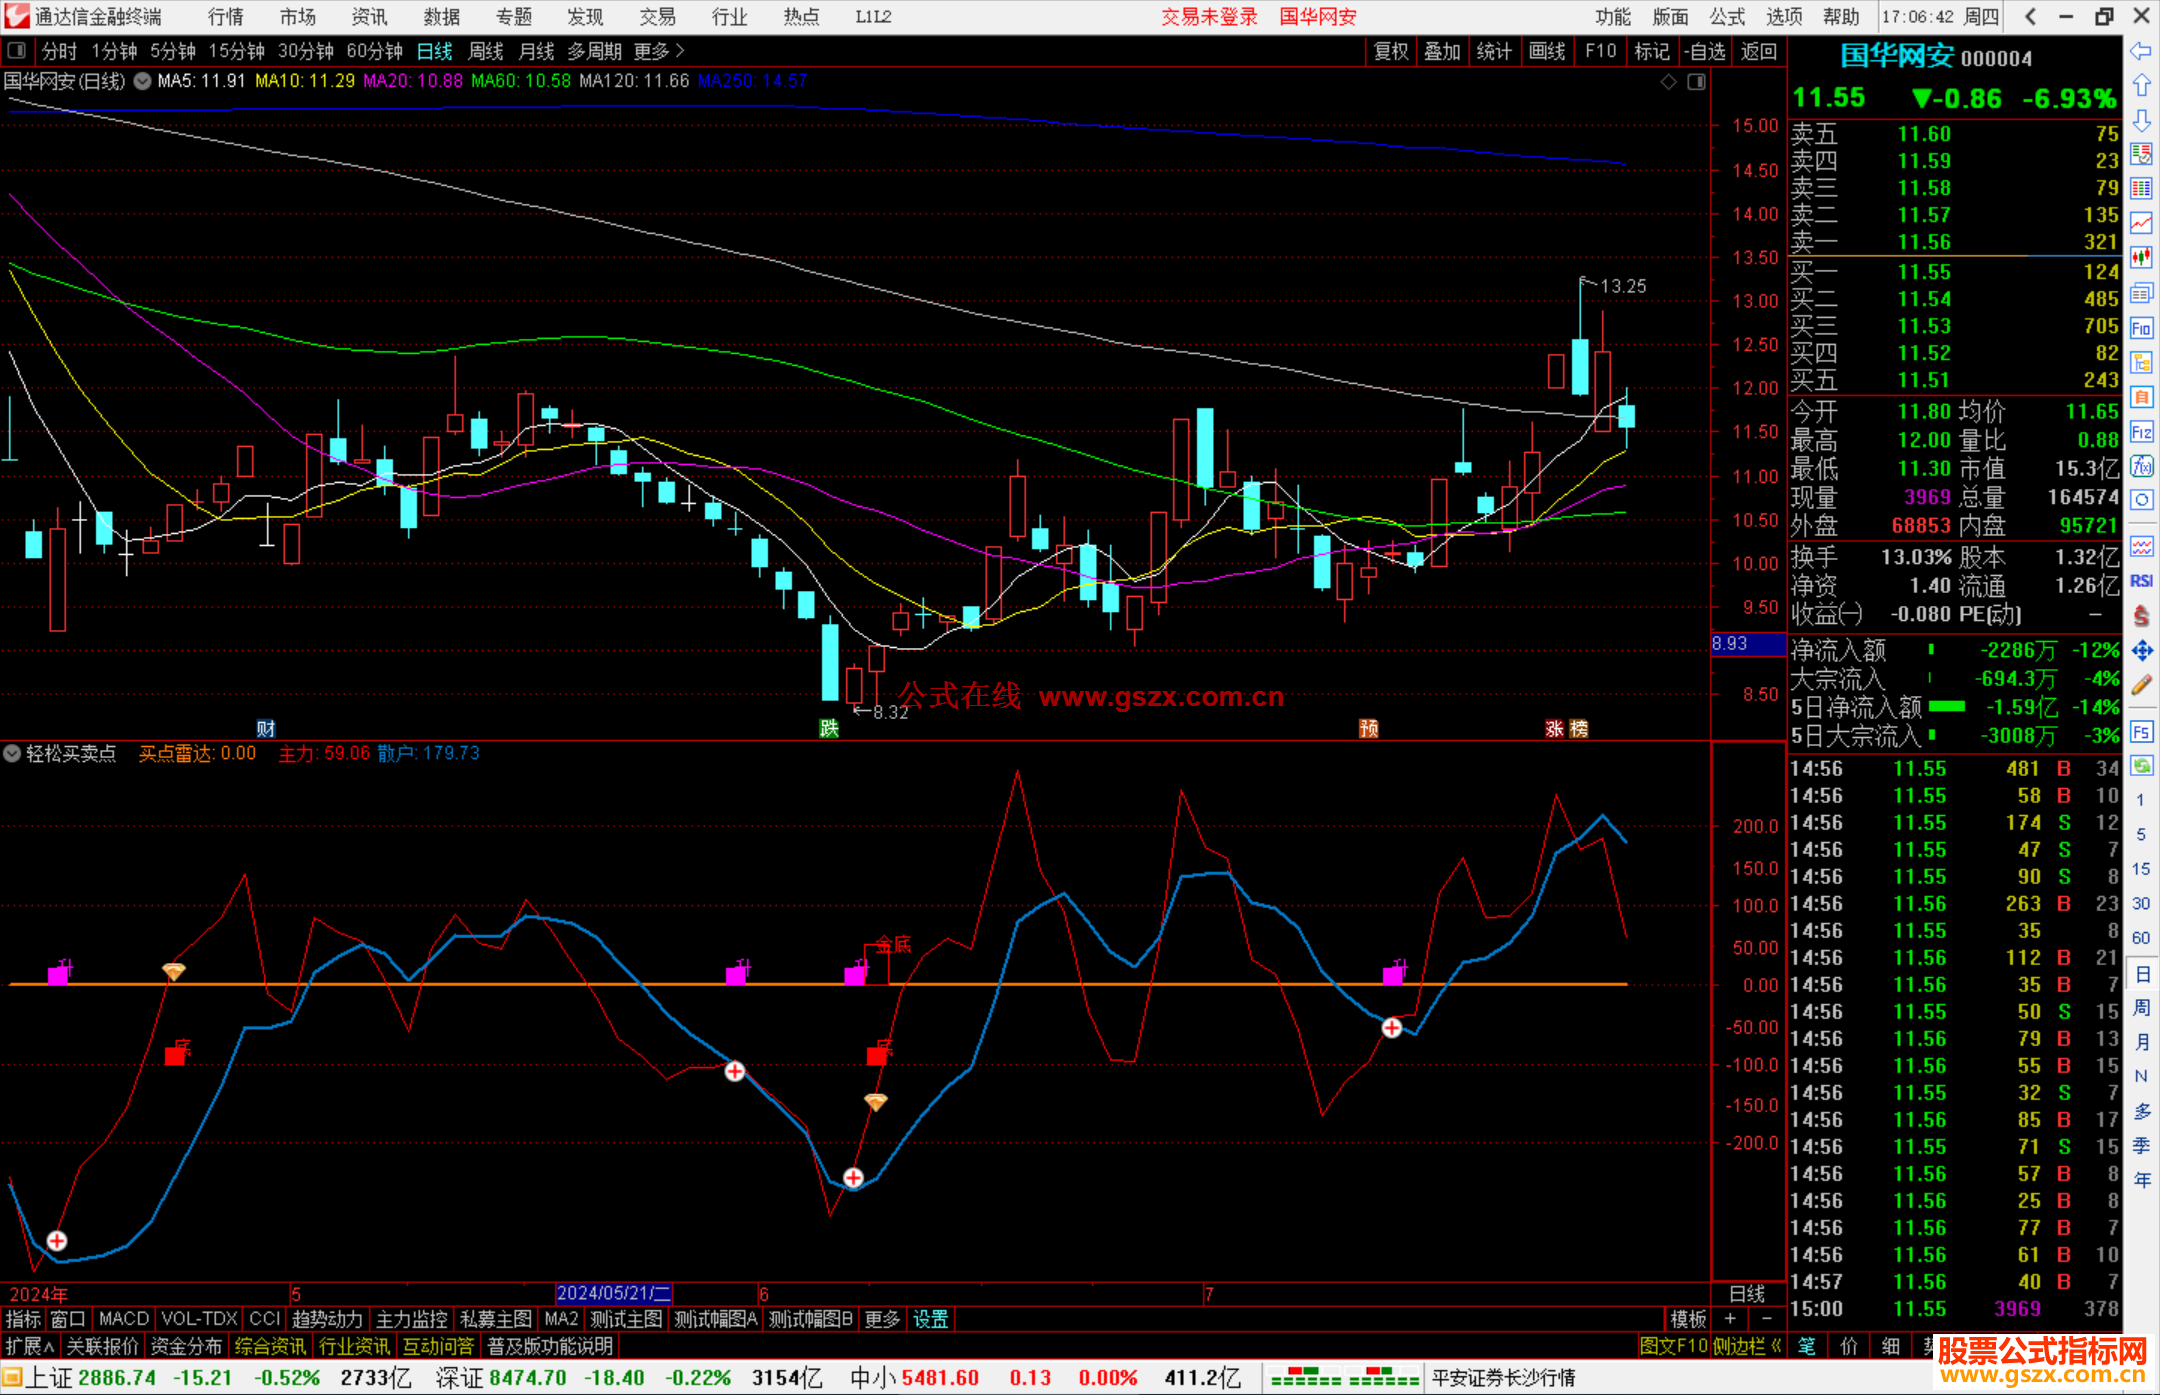Click the back arrow icon in right sidebar
This screenshot has width=2160, height=1395.
[2141, 51]
